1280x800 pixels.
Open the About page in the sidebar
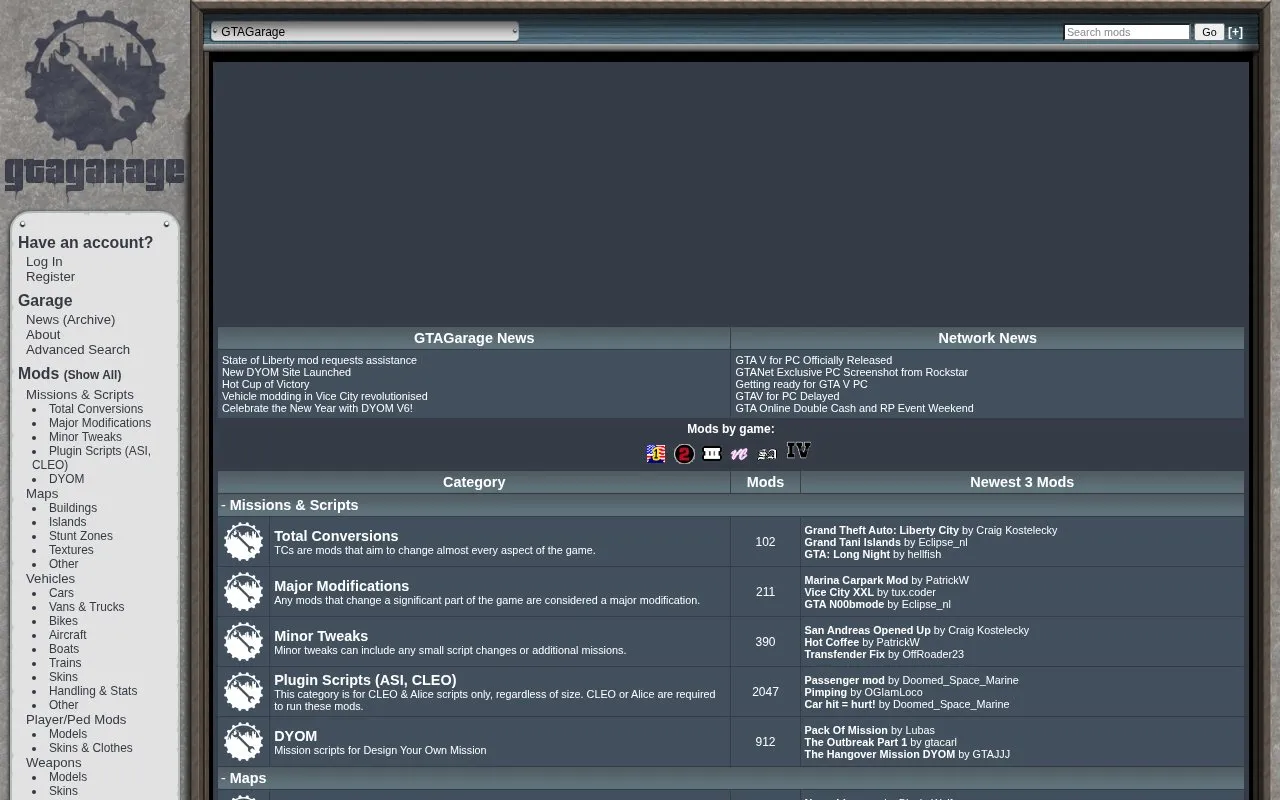click(43, 335)
